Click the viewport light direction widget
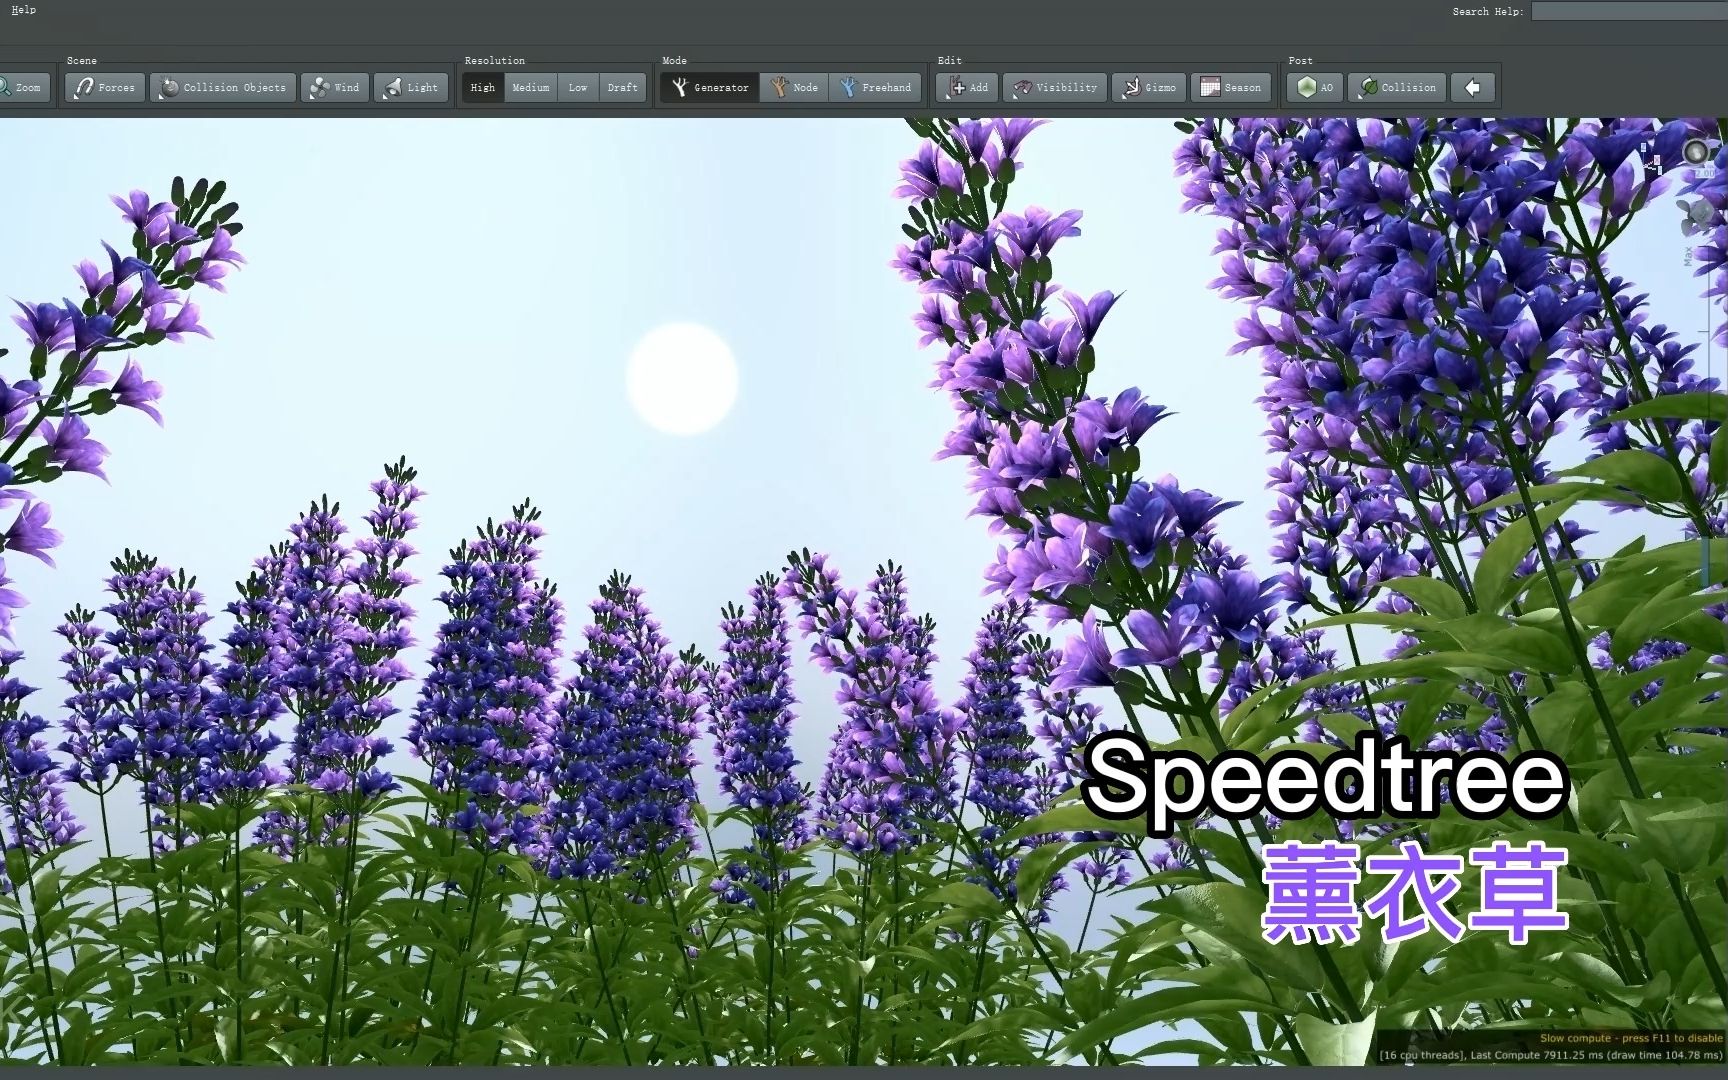The image size is (1728, 1080). 1695,152
